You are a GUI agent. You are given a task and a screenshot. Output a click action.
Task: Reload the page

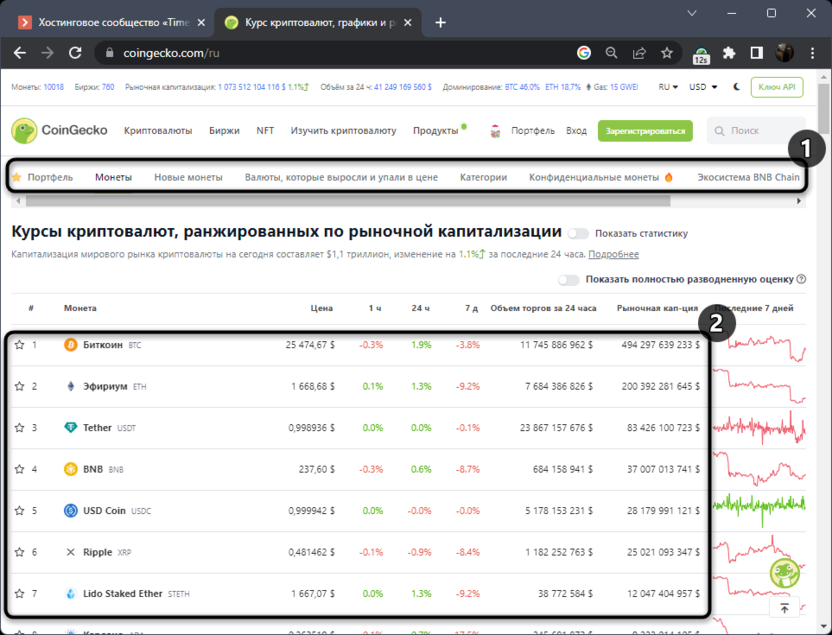pyautogui.click(x=75, y=53)
